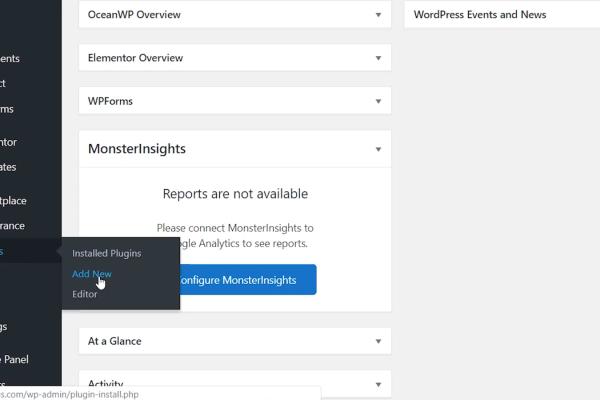Select Editor in the Plugins submenu
Image resolution: width=600 pixels, height=400 pixels.
click(85, 294)
